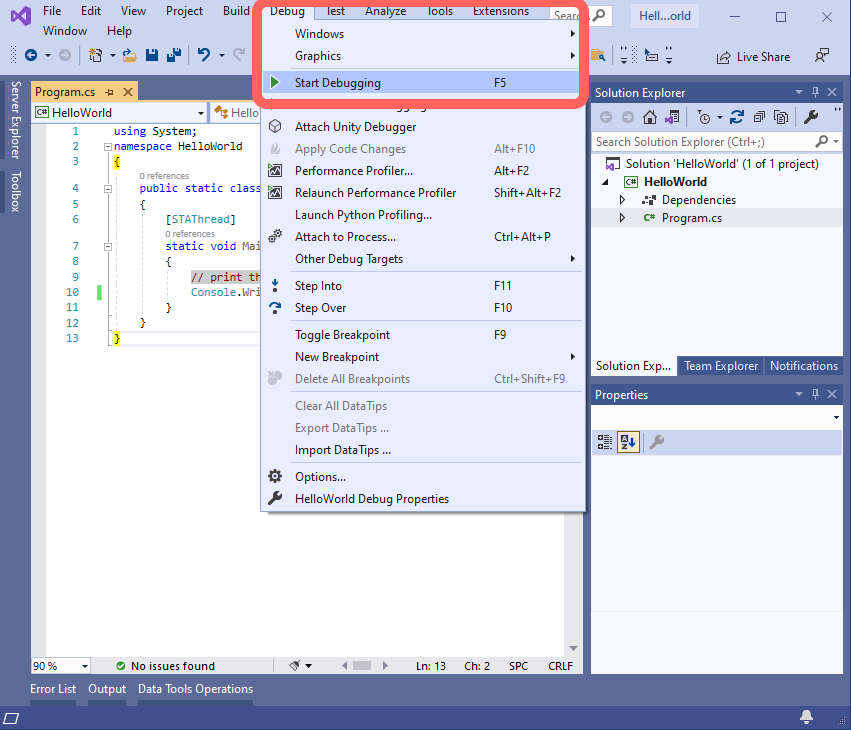Click editor vertical scrollbar down arrow

[x=573, y=649]
